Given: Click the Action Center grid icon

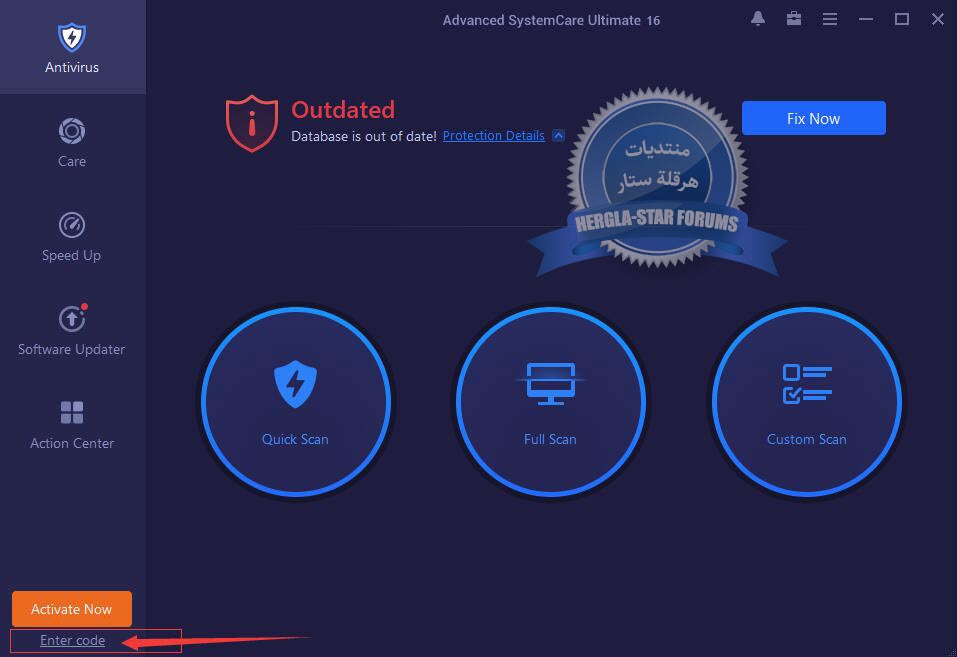Looking at the screenshot, I should (x=72, y=412).
